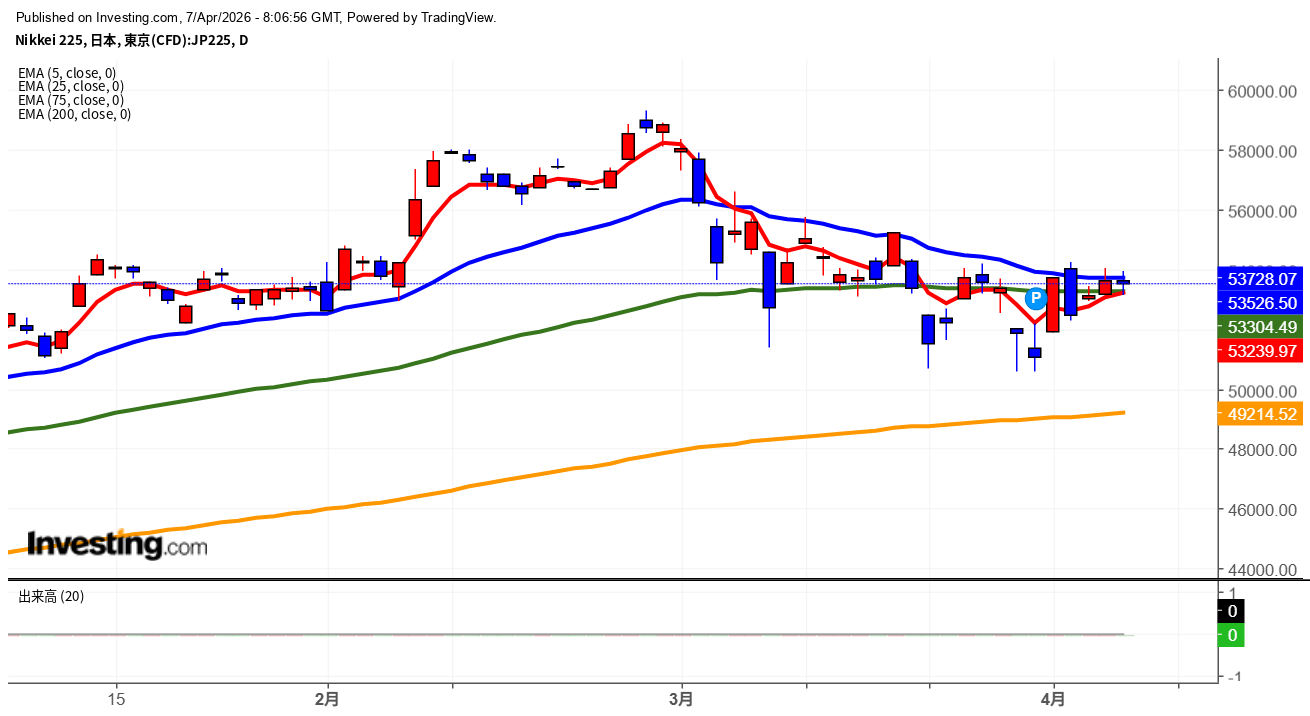Select the EMA (5, close, 0) legend
This screenshot has width=1310, height=716.
pyautogui.click(x=67, y=73)
